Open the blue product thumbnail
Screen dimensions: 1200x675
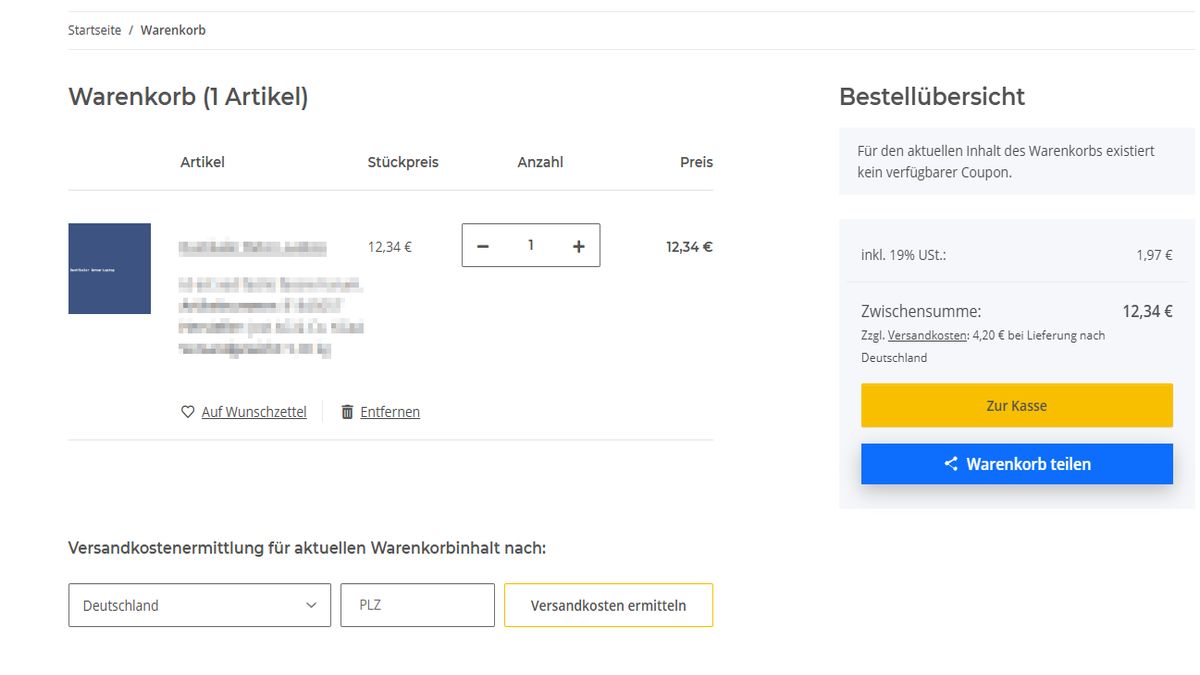click(109, 268)
